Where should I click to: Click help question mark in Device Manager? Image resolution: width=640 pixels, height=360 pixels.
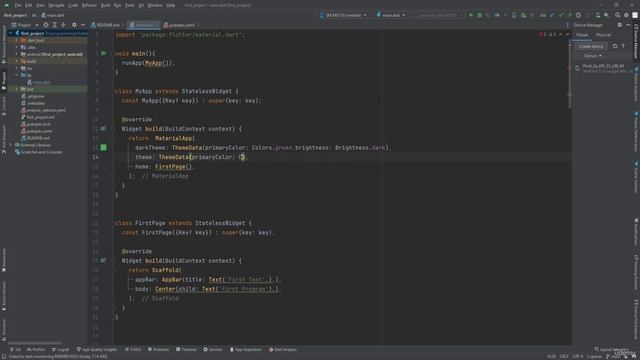click(x=623, y=46)
